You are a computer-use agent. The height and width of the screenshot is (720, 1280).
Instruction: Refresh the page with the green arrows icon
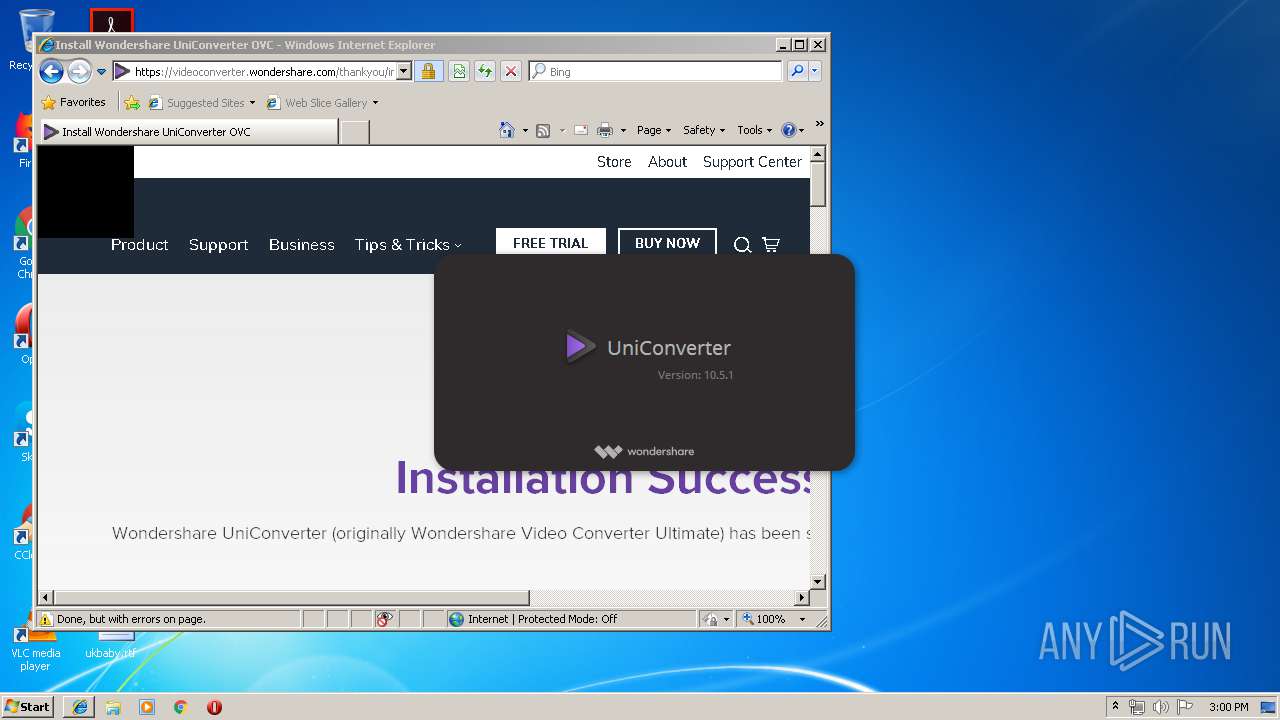pyautogui.click(x=484, y=71)
